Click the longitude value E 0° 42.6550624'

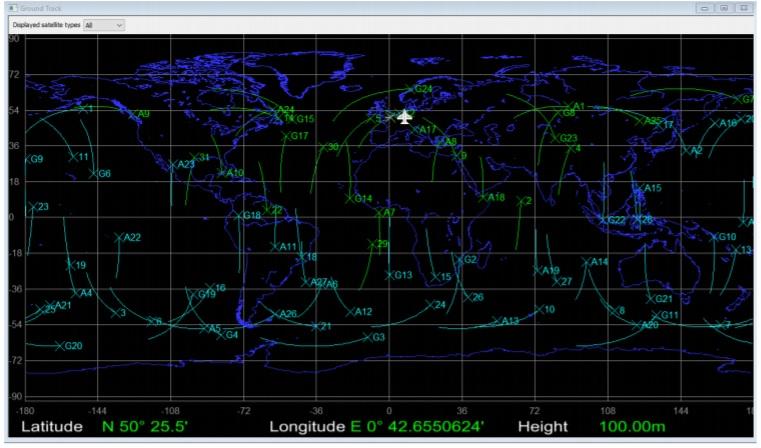tap(418, 427)
